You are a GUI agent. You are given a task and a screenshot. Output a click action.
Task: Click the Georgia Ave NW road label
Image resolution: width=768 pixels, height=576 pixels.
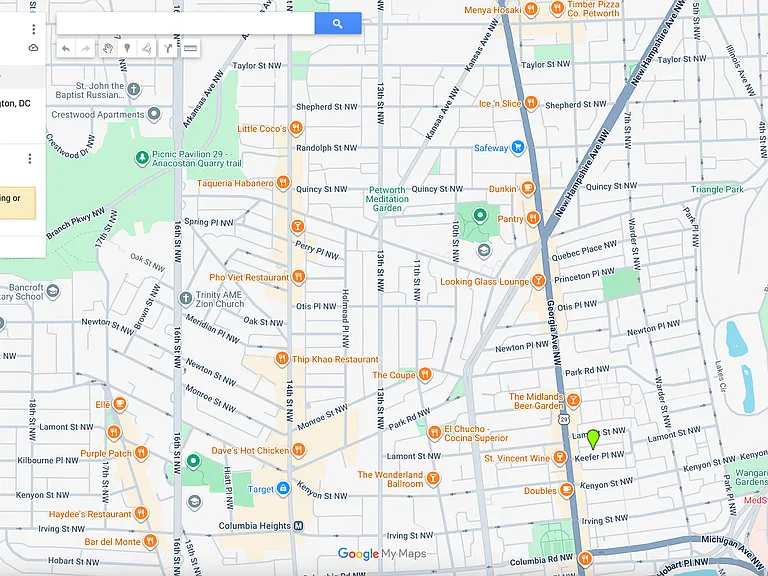tap(553, 333)
